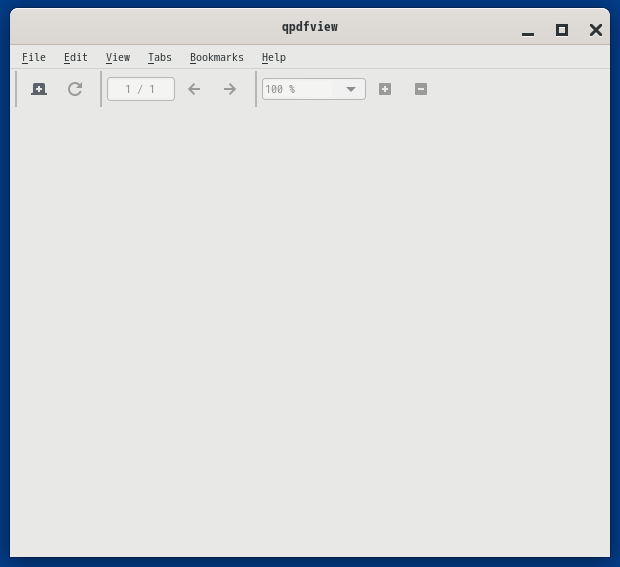Expand the 100 % zoom dropdown
This screenshot has width=620, height=567.
click(350, 89)
